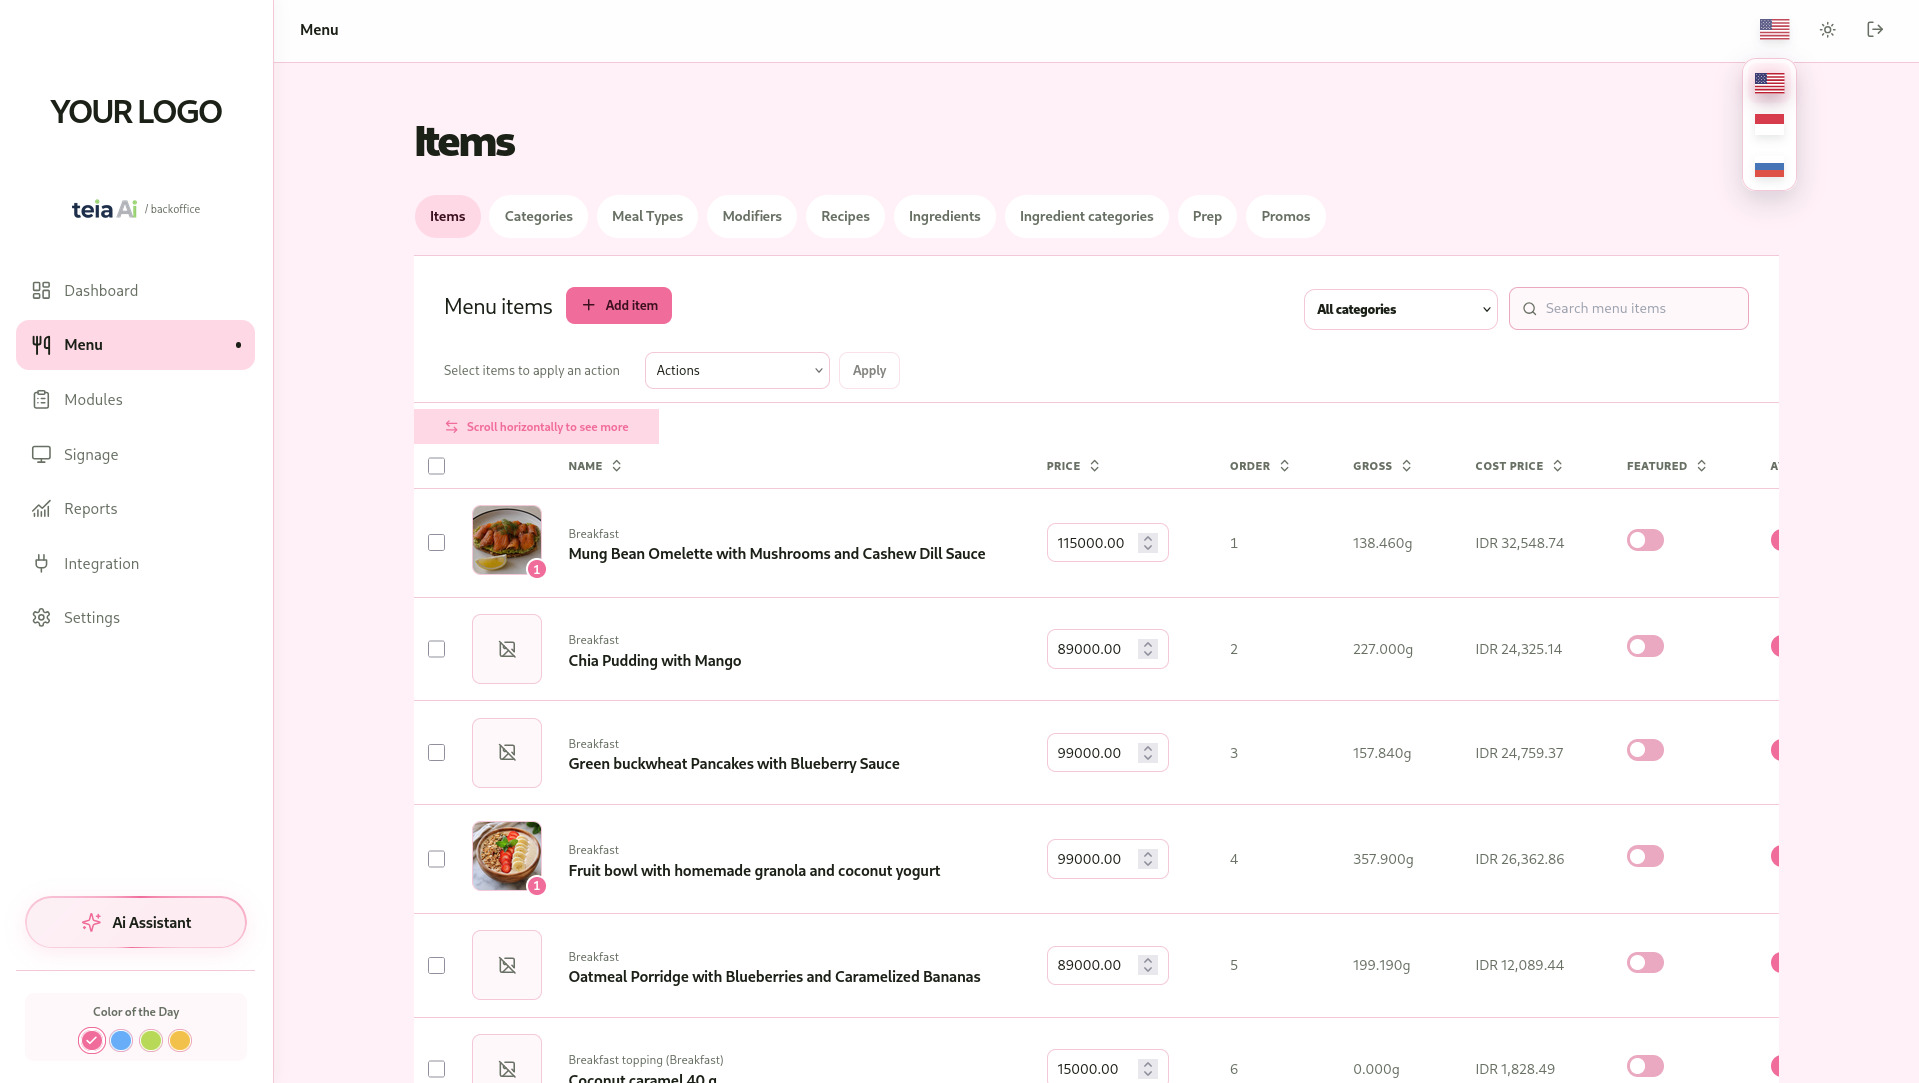Click the price stepper on Oatmeal Porridge
The width and height of the screenshot is (1919, 1083).
tap(1148, 965)
